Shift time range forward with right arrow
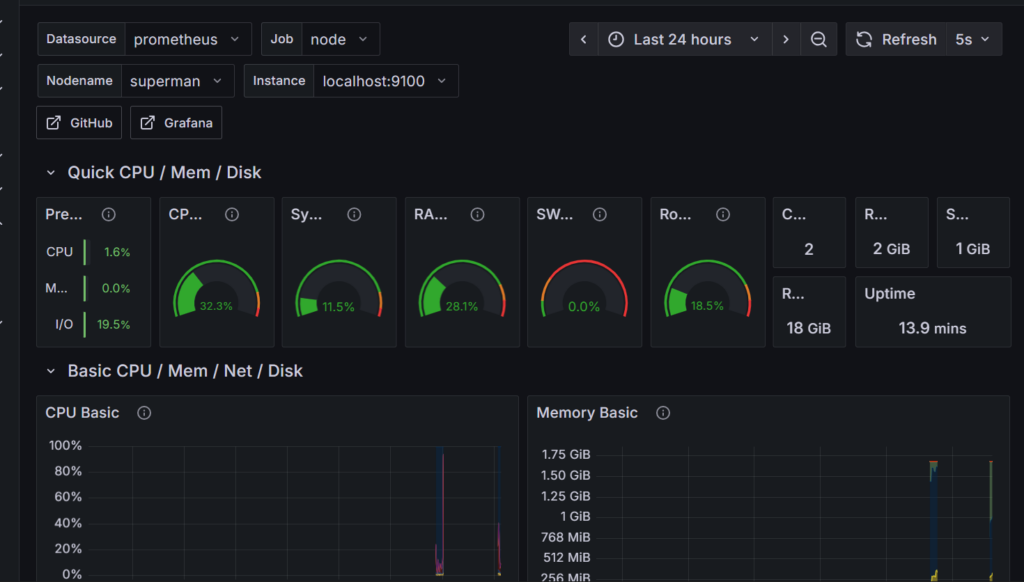 point(786,39)
